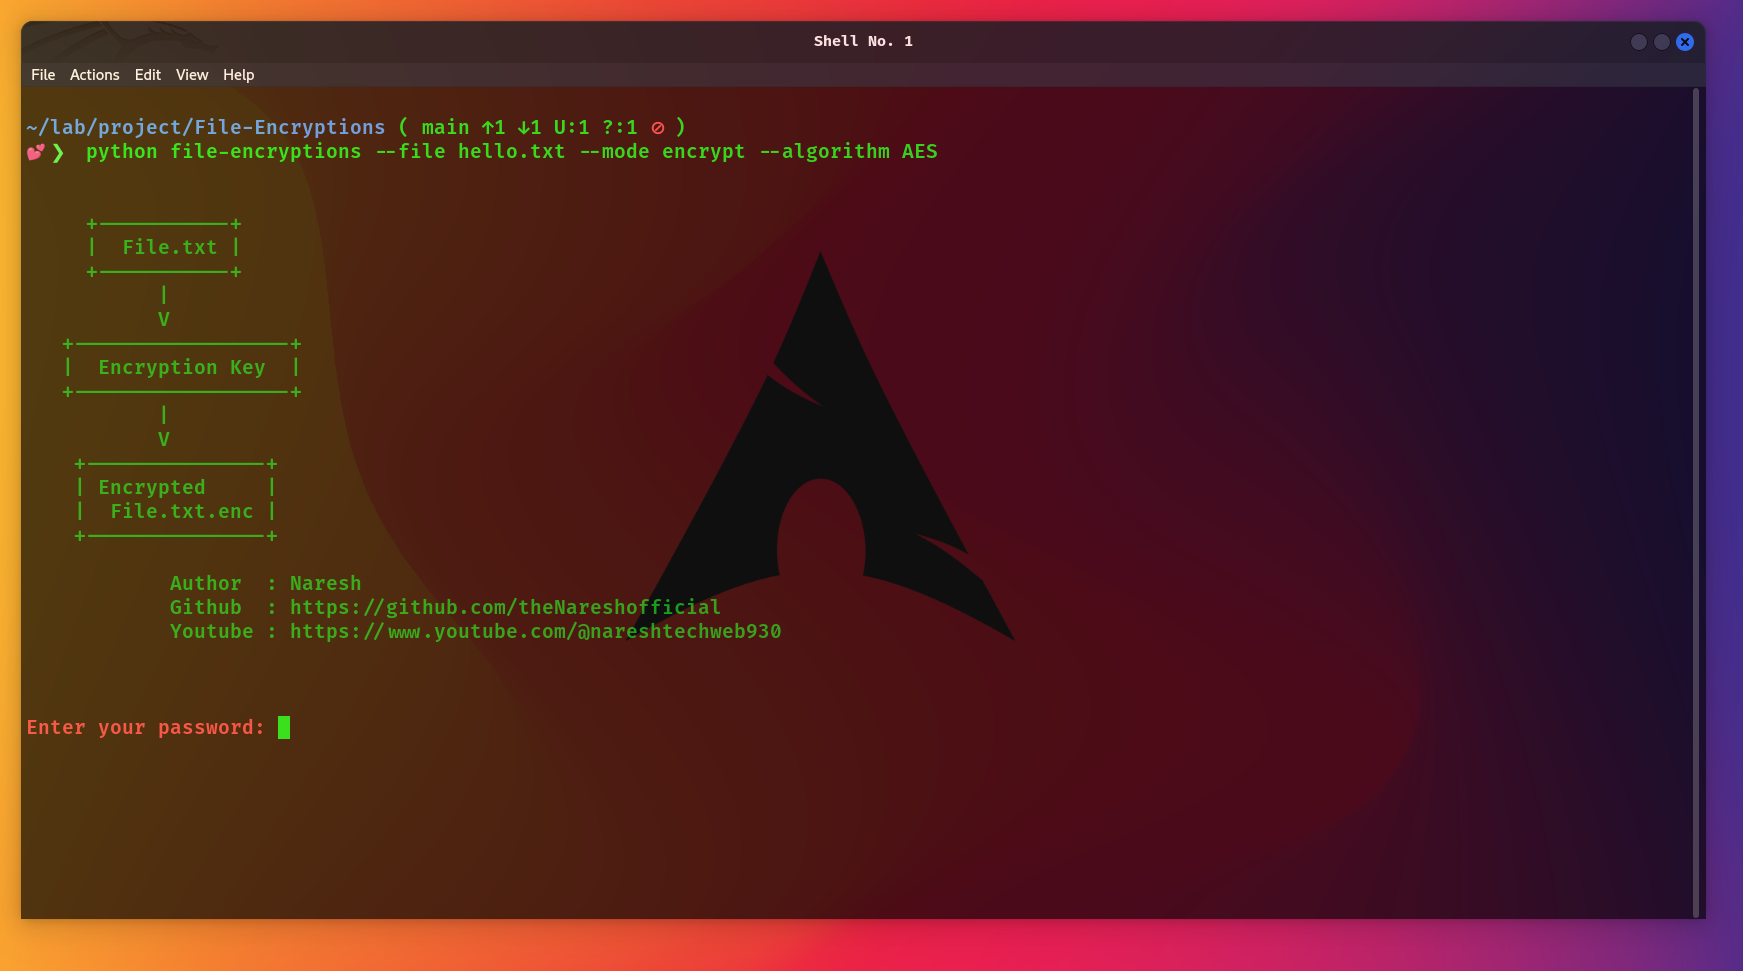Minimize the terminal window

click(x=1639, y=42)
